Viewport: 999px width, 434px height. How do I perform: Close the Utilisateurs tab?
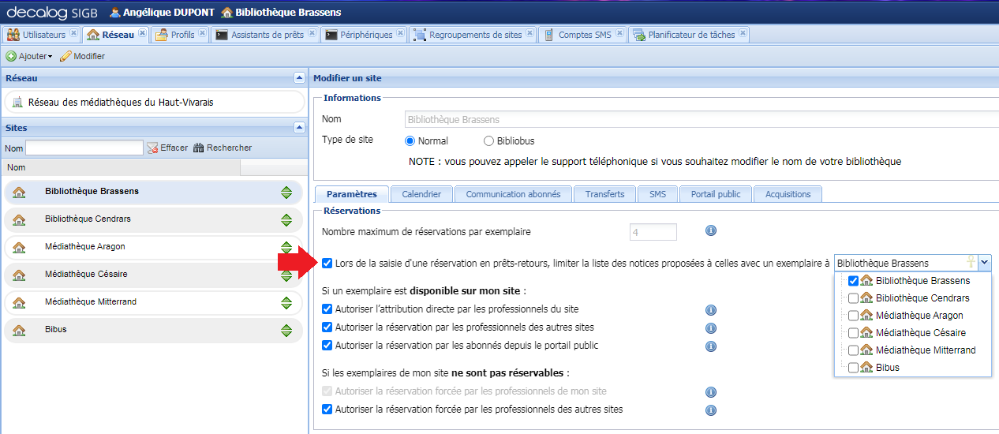pyautogui.click(x=73, y=33)
